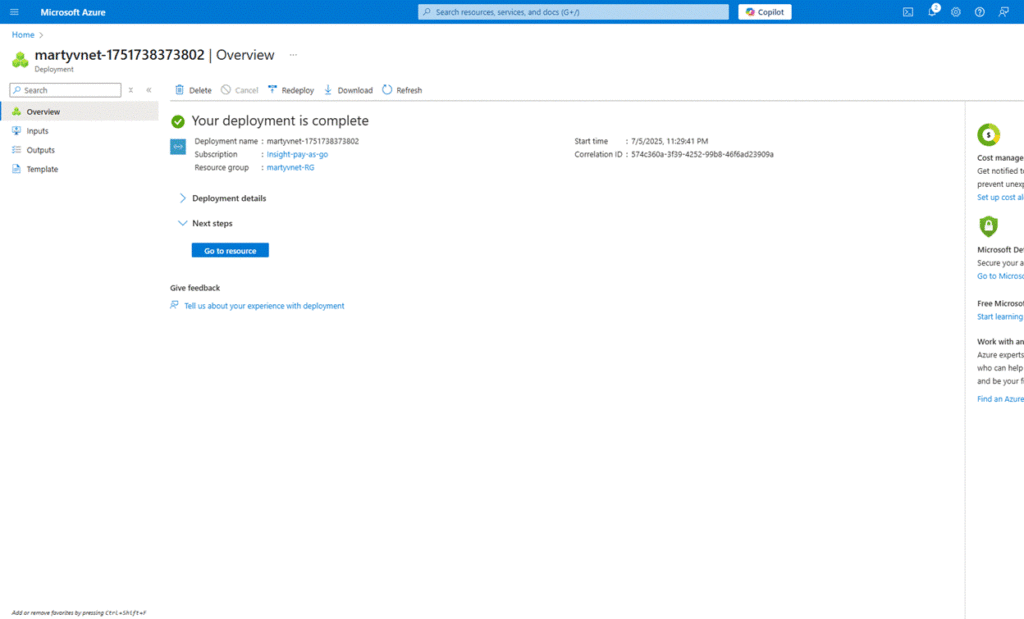
Task: Click the Refresh toolbar icon
Action: point(387,90)
